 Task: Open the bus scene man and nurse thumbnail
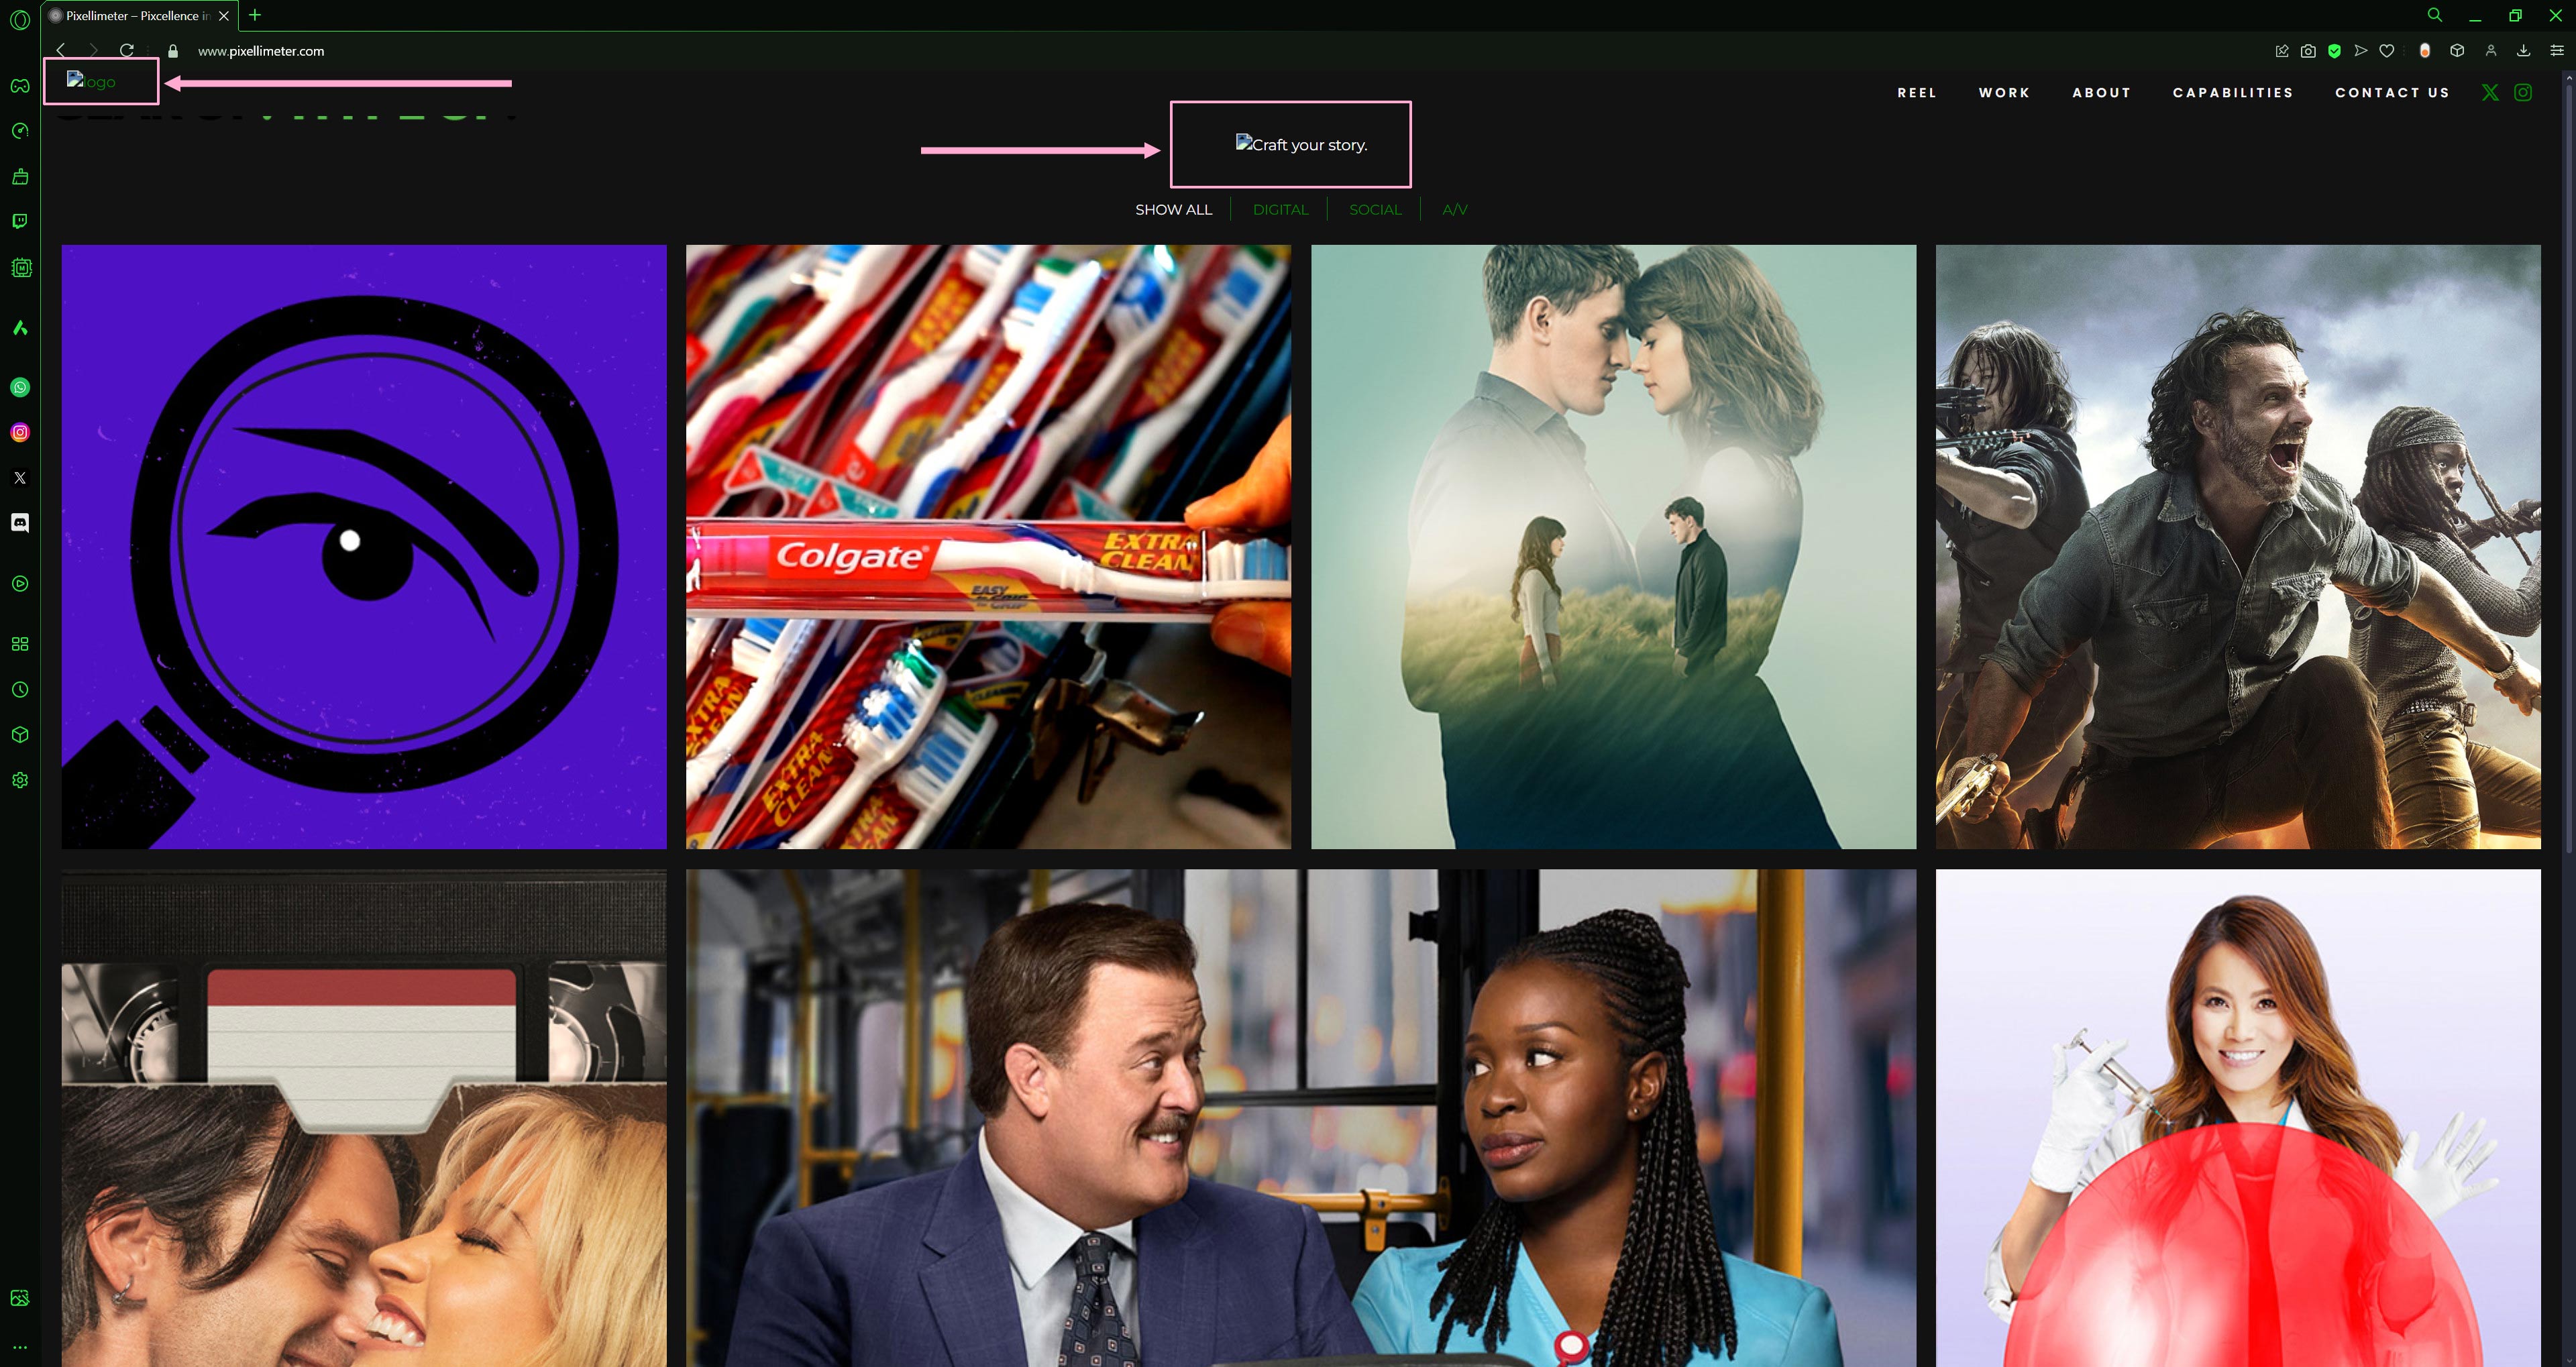(1301, 1118)
